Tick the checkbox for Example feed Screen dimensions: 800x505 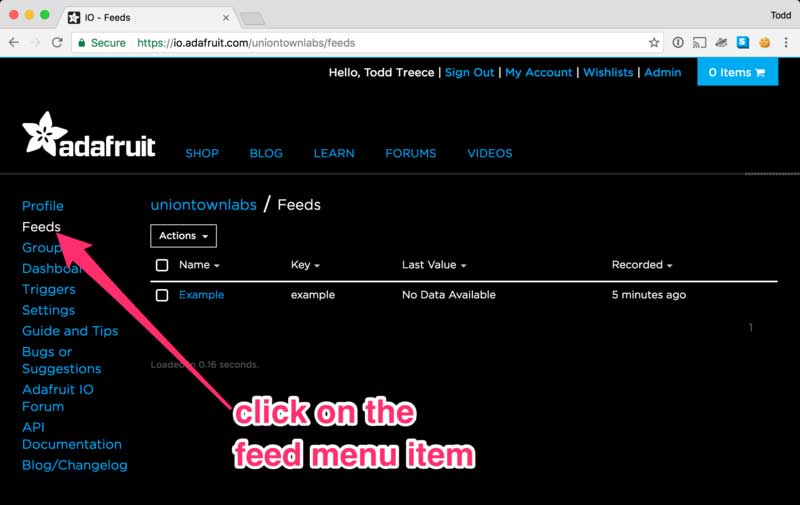(162, 295)
